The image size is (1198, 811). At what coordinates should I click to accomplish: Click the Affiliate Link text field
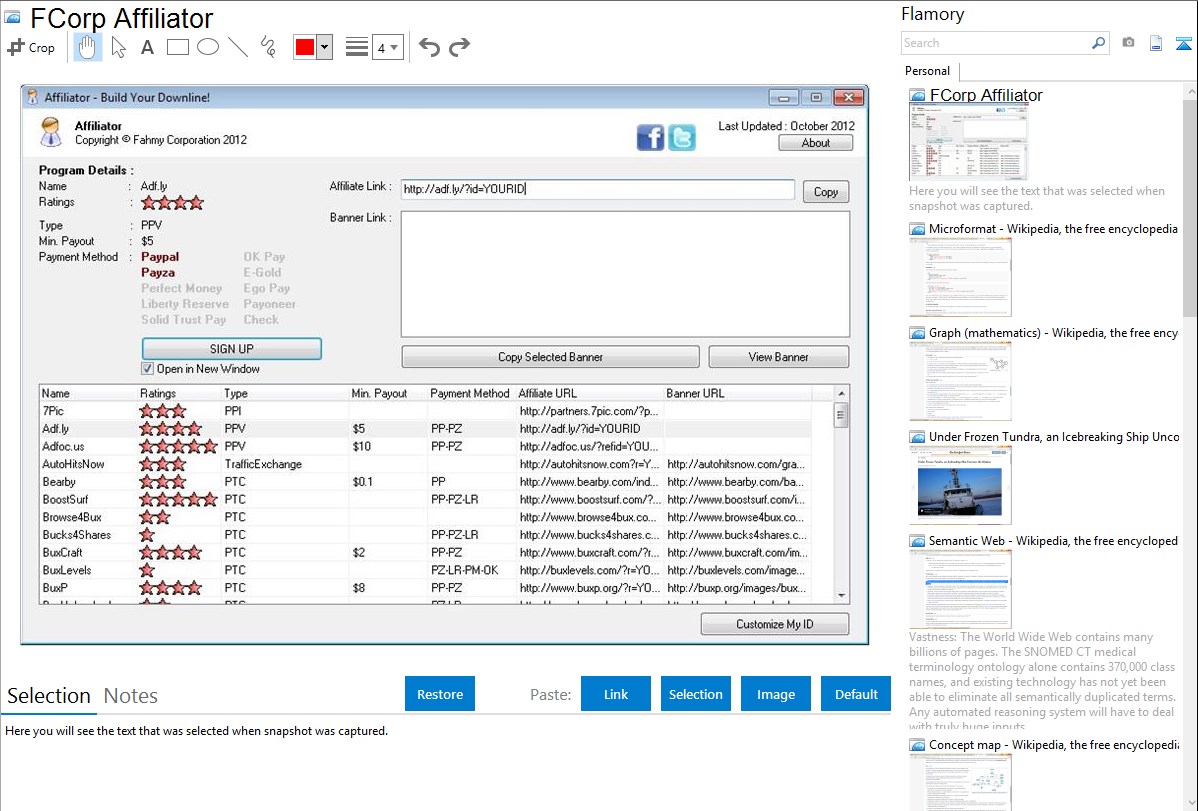(x=597, y=189)
